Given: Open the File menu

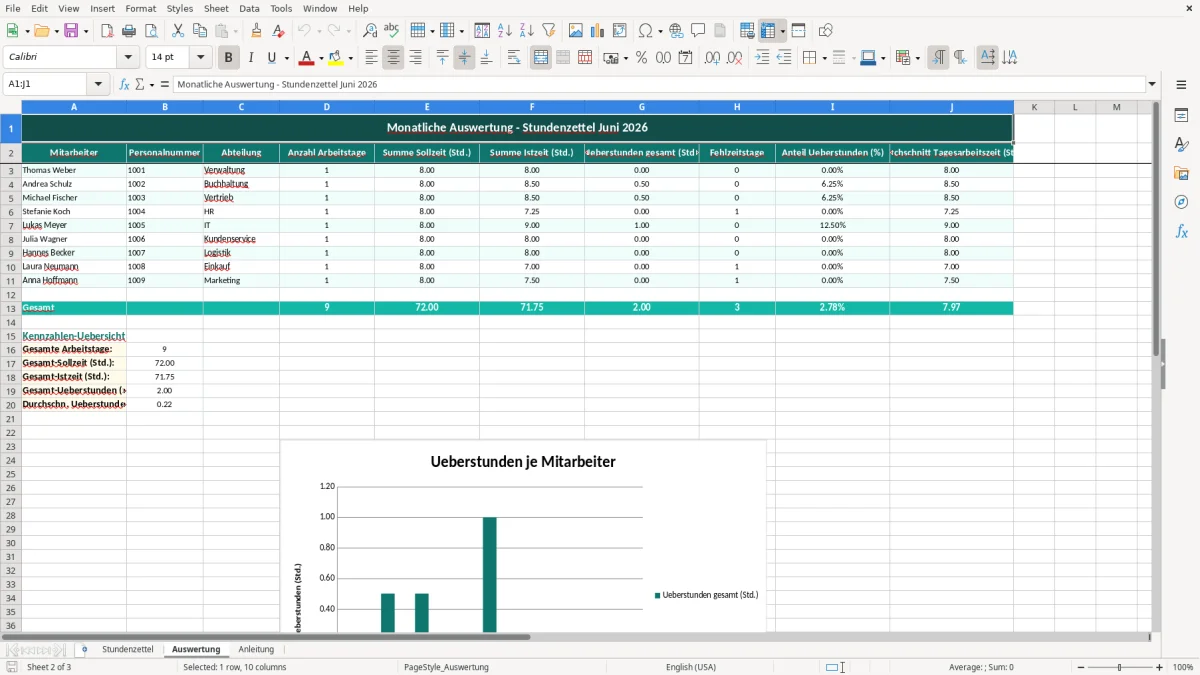Looking at the screenshot, I should (13, 8).
